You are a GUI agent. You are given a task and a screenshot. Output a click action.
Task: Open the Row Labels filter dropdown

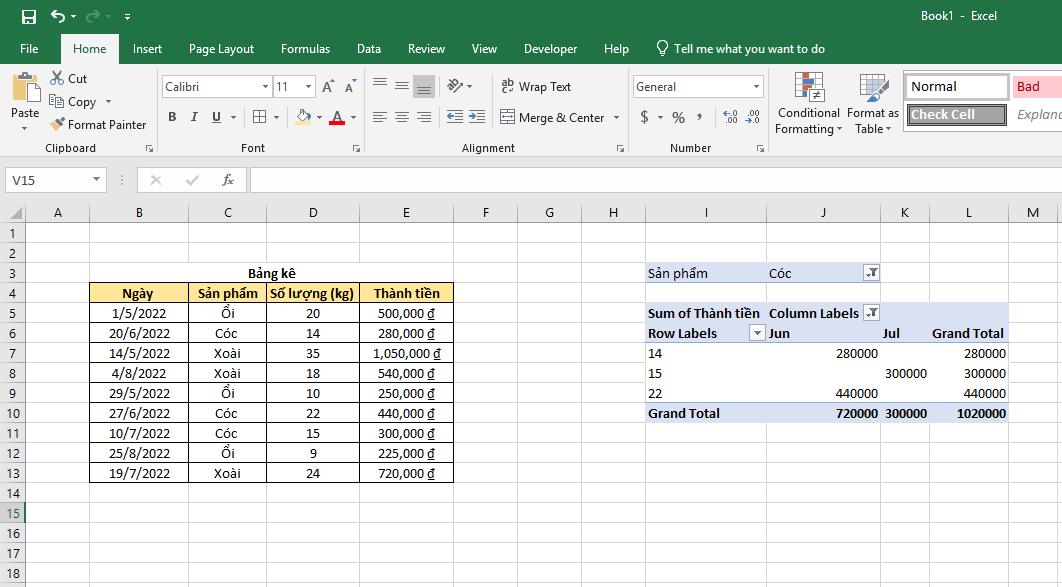pyautogui.click(x=759, y=333)
